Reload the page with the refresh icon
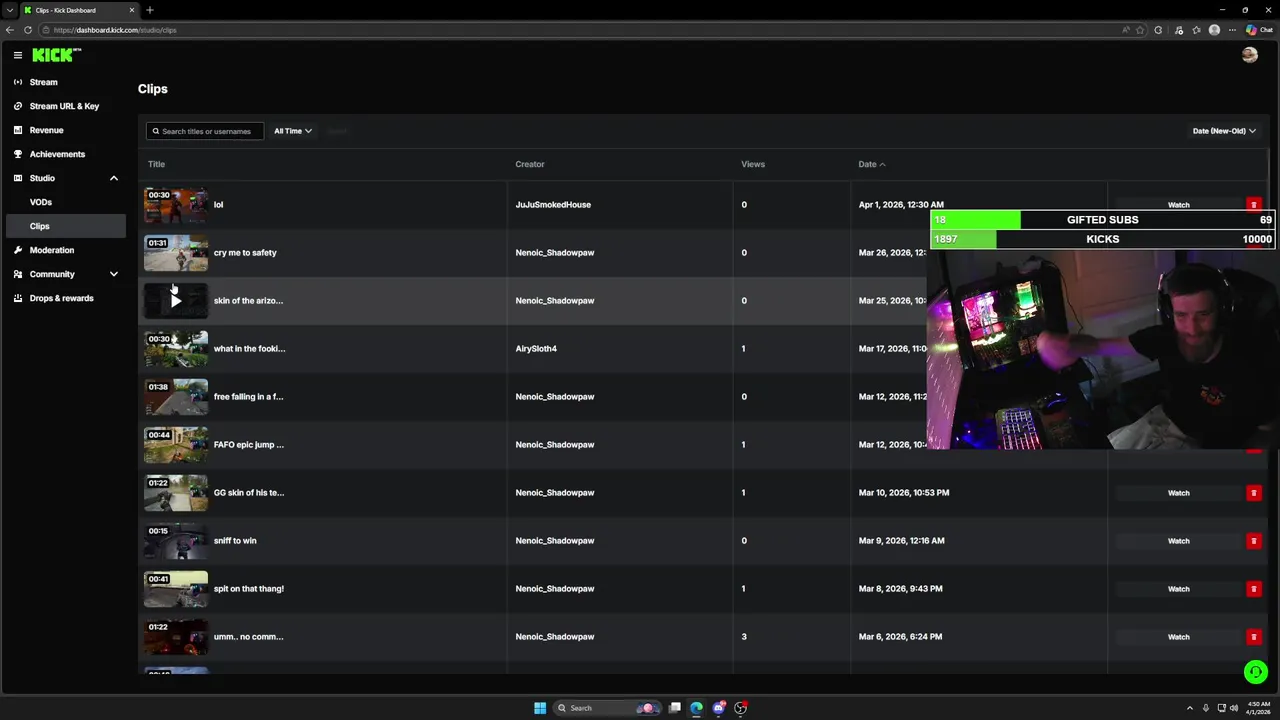Viewport: 1280px width, 720px height. [x=28, y=30]
